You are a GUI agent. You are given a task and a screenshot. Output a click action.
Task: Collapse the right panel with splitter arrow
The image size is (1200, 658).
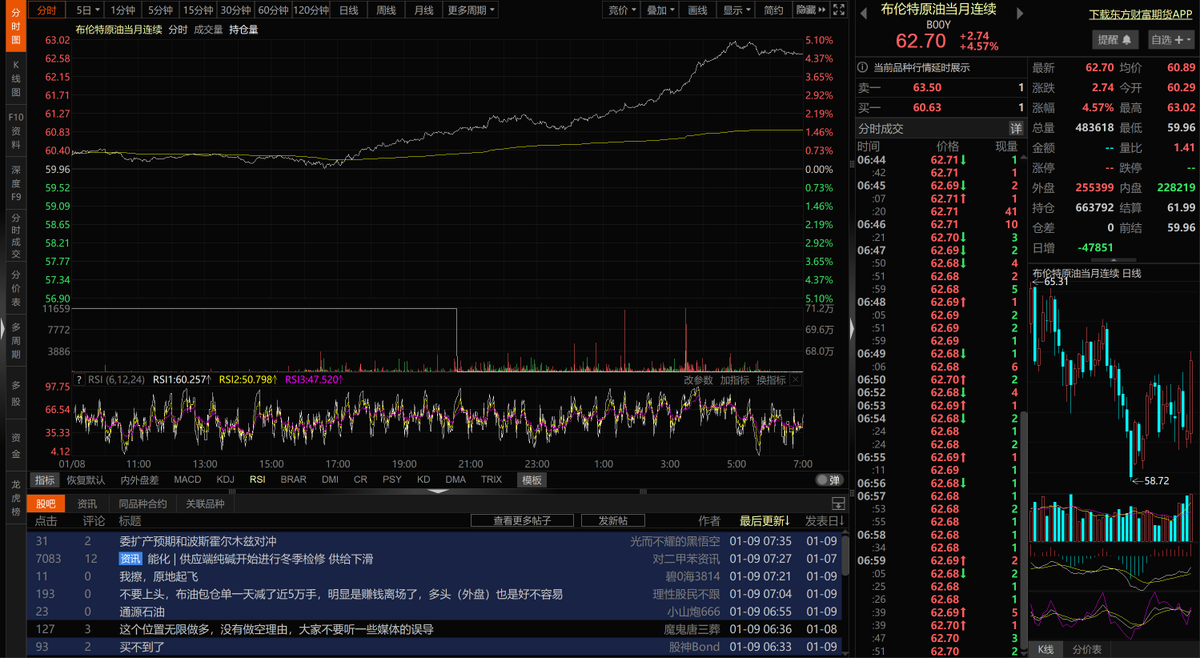click(852, 329)
